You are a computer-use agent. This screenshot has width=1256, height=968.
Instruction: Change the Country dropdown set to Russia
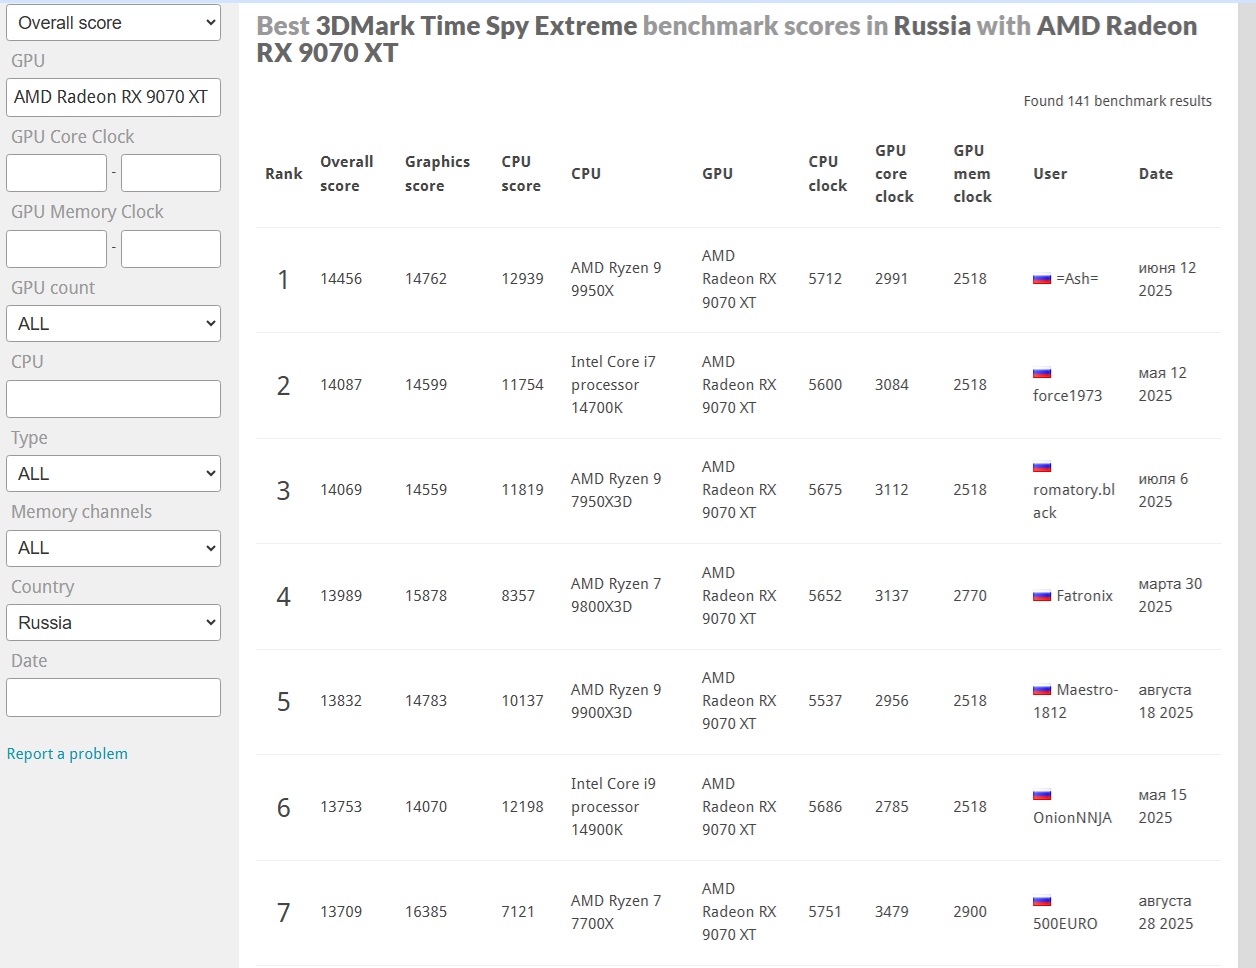point(113,623)
